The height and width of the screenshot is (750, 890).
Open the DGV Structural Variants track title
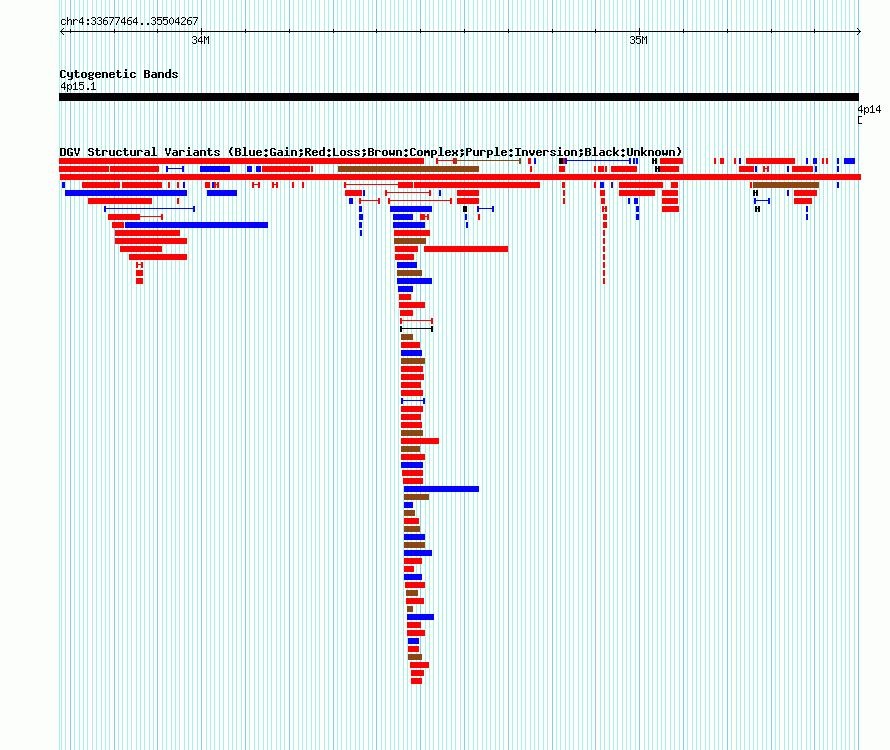(x=371, y=152)
